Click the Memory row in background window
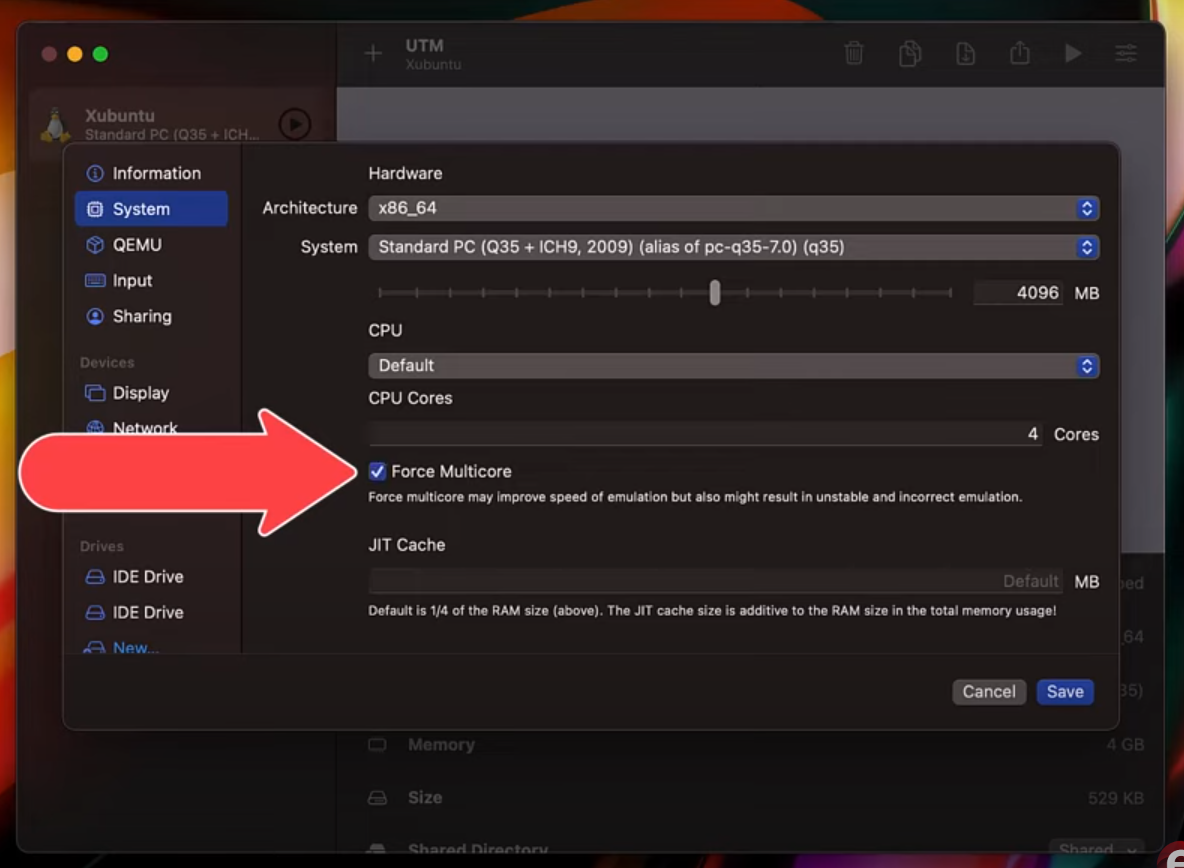The height and width of the screenshot is (868, 1184). pos(755,745)
